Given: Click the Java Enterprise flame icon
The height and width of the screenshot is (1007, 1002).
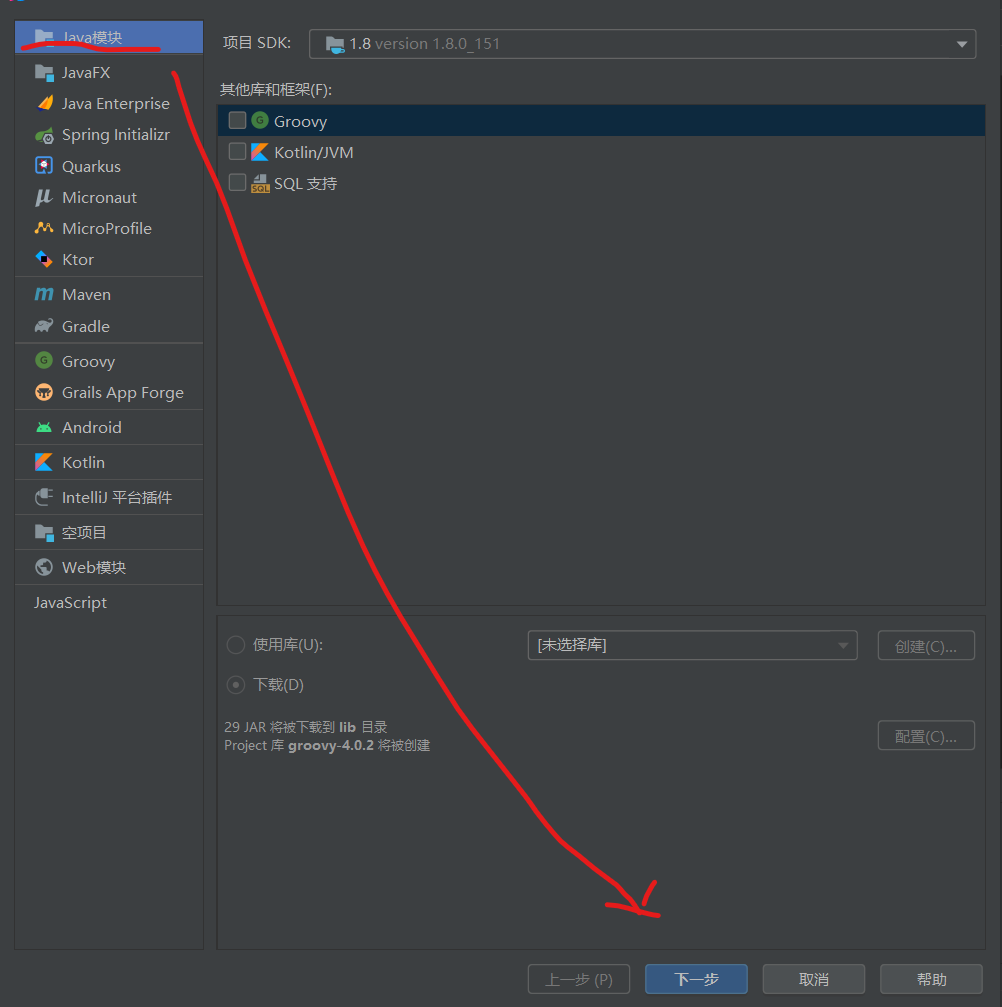Looking at the screenshot, I should (44, 103).
